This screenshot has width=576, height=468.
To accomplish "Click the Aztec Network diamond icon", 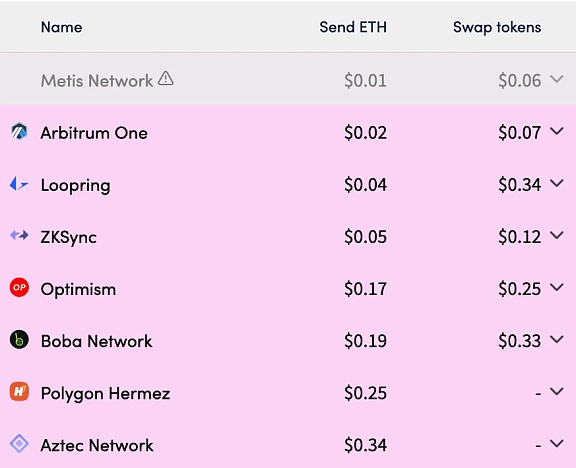I will (19, 444).
